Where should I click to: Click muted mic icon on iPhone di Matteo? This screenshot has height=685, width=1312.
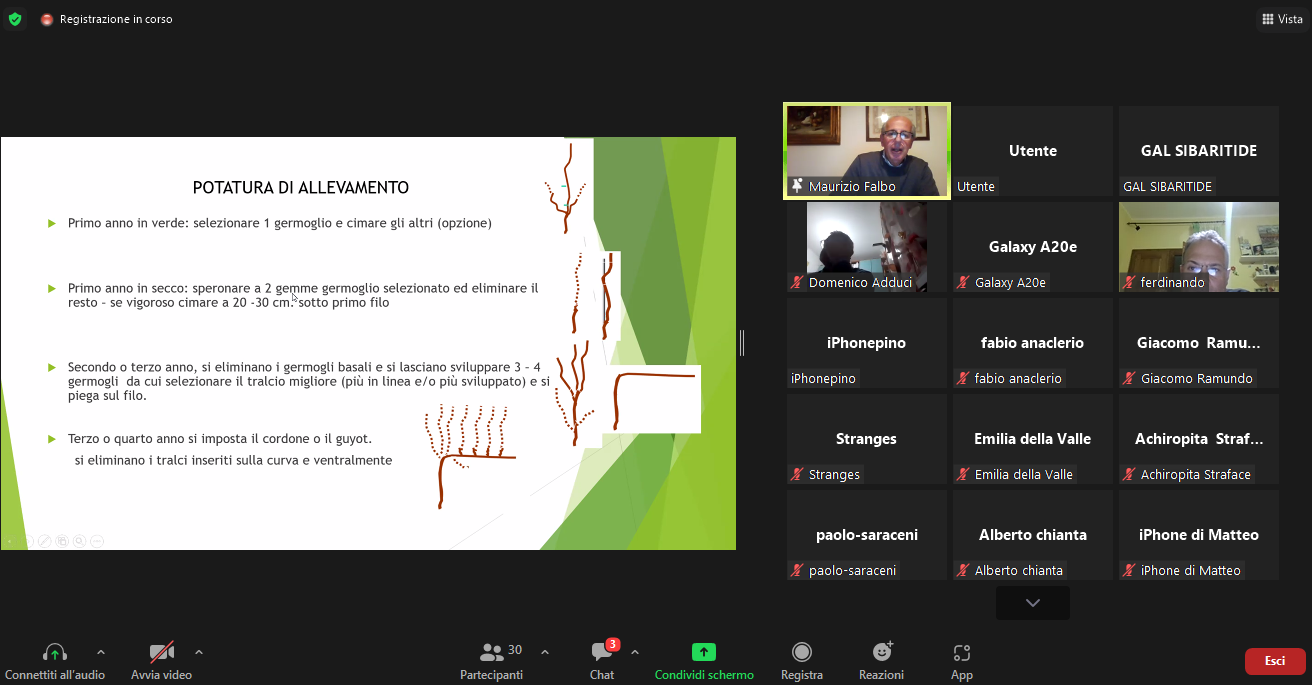click(1130, 571)
